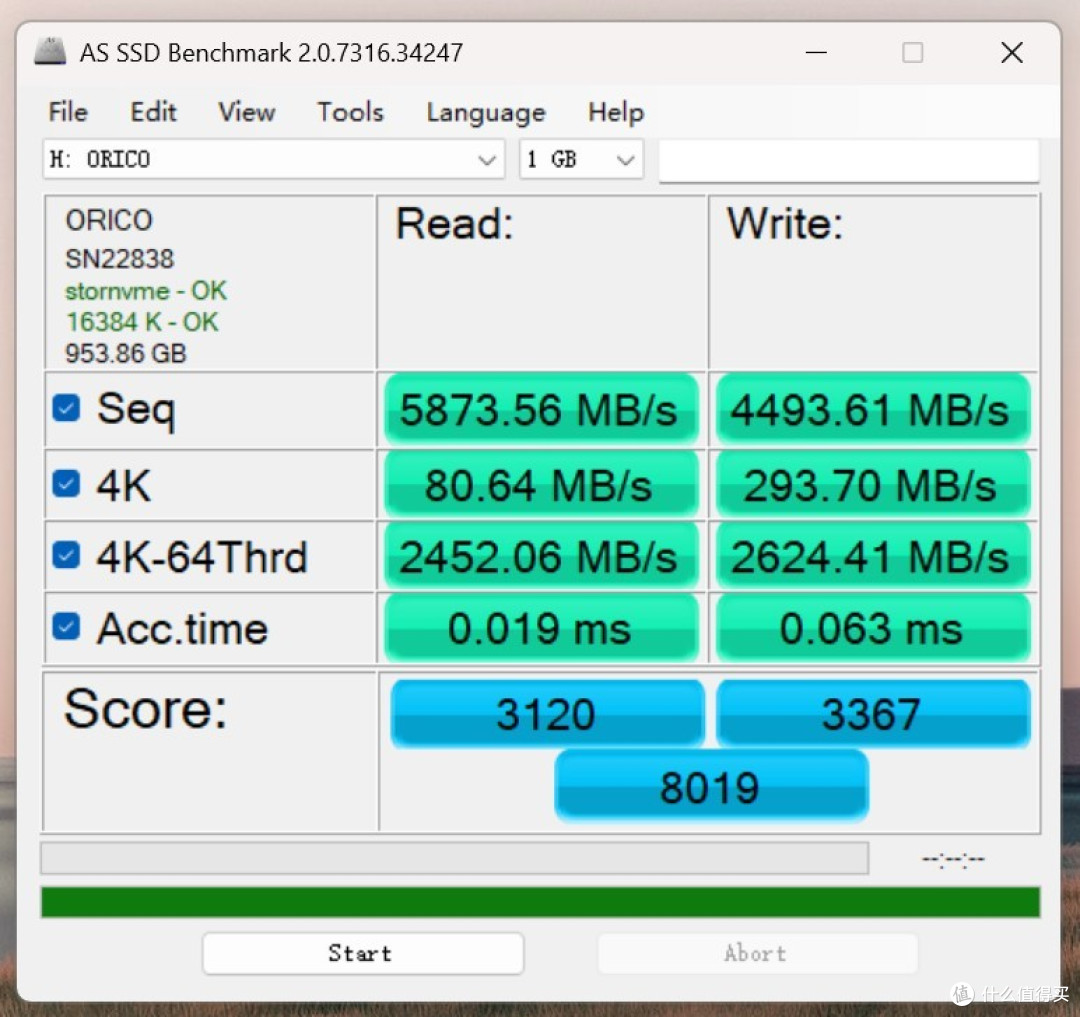
Task: Open the View menu
Action: coord(247,112)
